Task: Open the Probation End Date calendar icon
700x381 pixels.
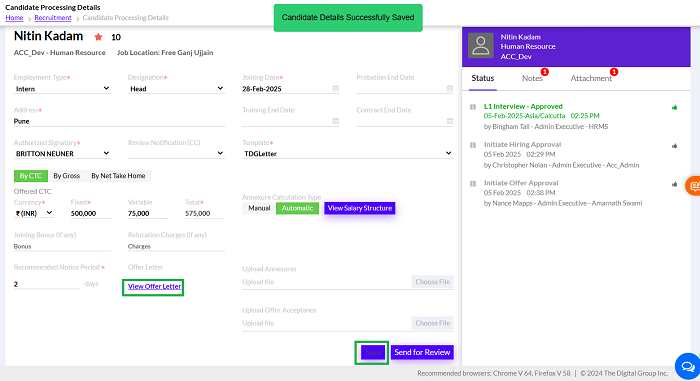Action: coord(450,88)
